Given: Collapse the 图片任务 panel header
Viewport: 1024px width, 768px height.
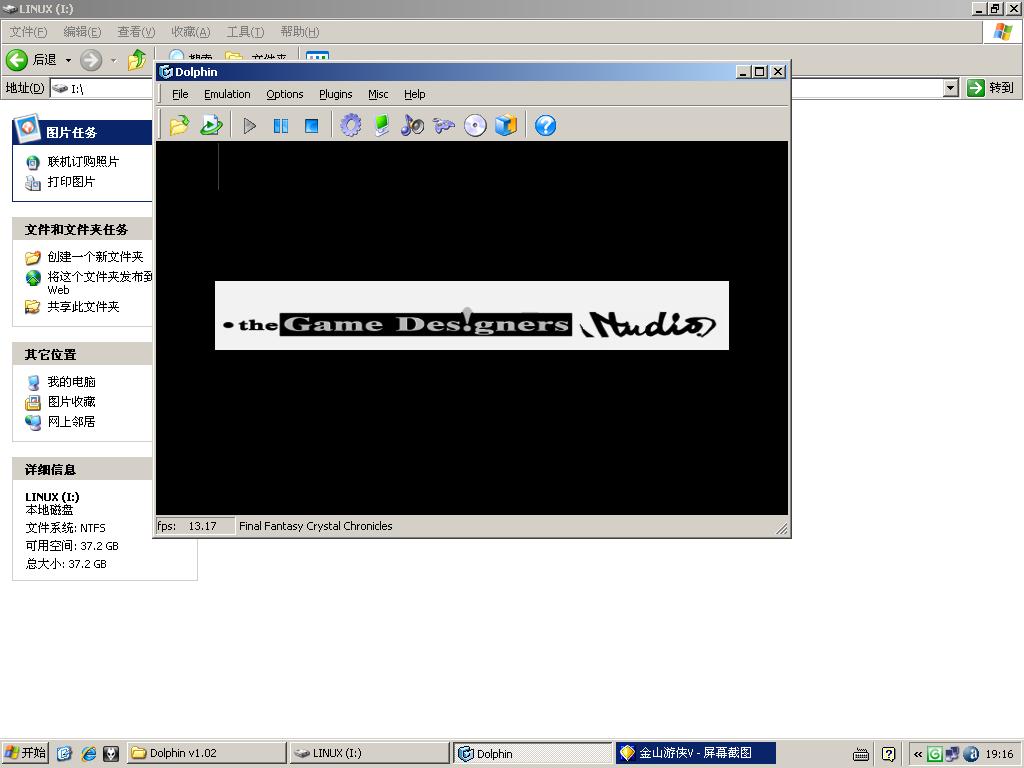Looking at the screenshot, I should (x=82, y=132).
